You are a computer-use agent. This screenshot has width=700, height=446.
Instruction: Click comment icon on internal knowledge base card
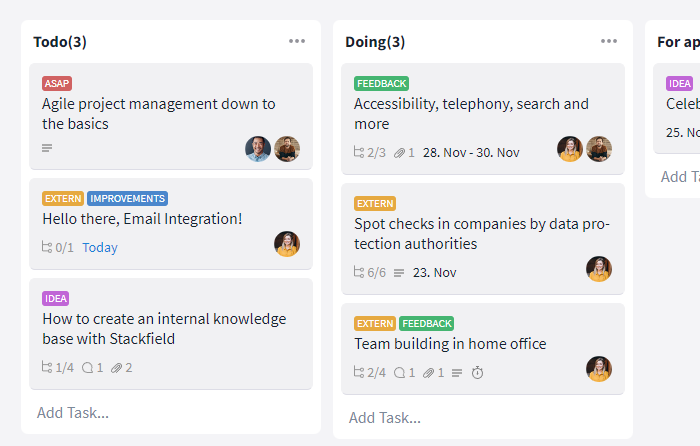tap(88, 368)
